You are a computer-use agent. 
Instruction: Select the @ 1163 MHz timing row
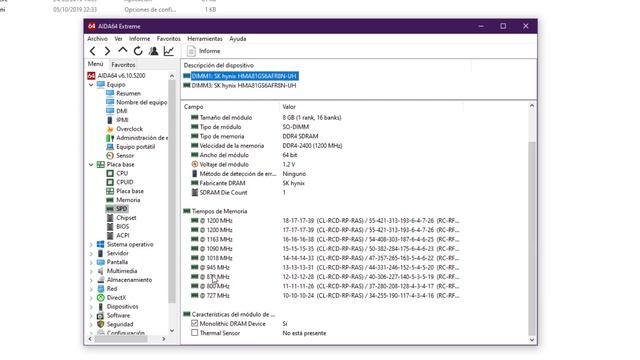325,240
